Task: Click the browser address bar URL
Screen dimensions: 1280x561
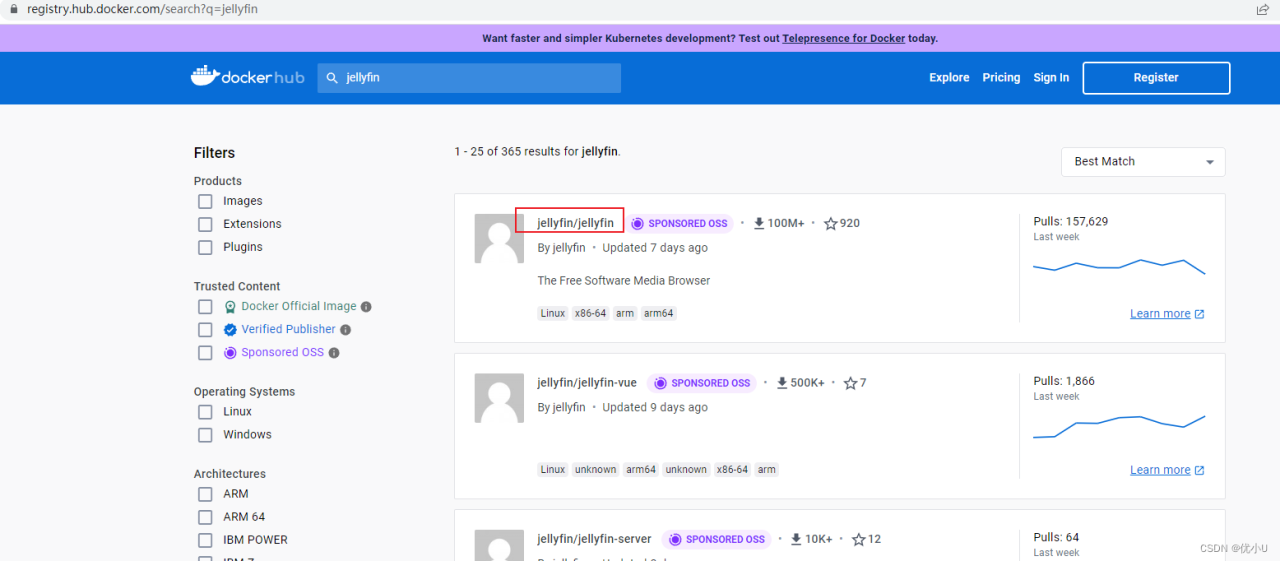Action: (140, 9)
